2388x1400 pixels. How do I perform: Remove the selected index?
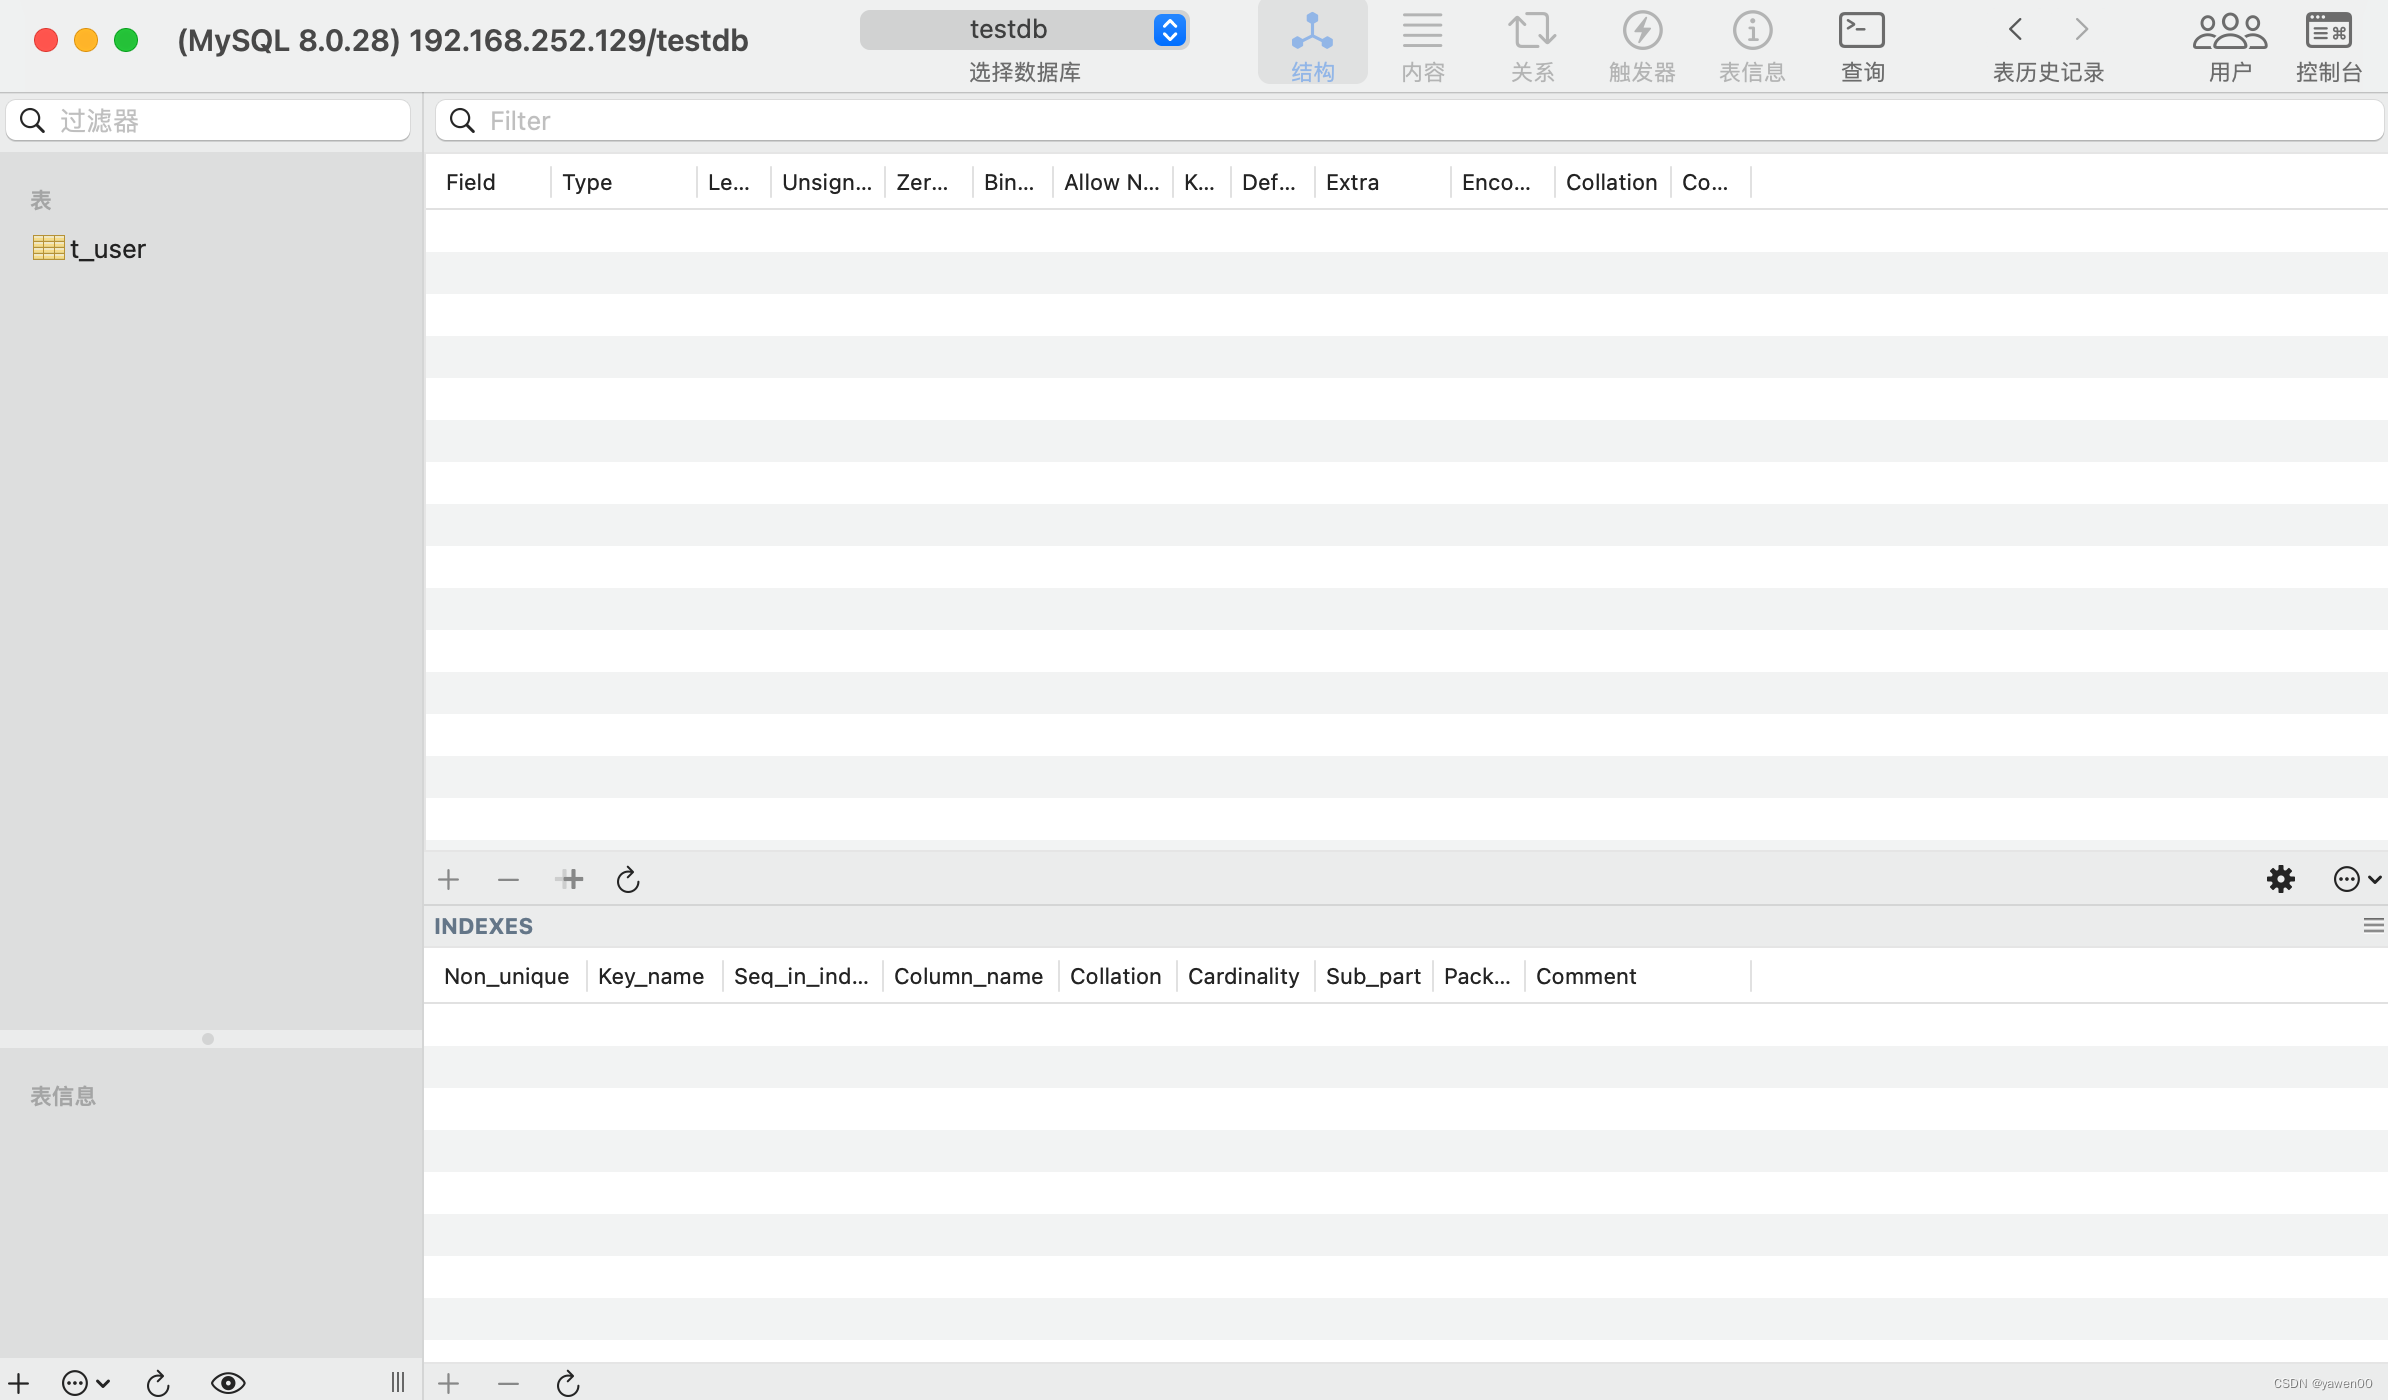coord(508,1384)
